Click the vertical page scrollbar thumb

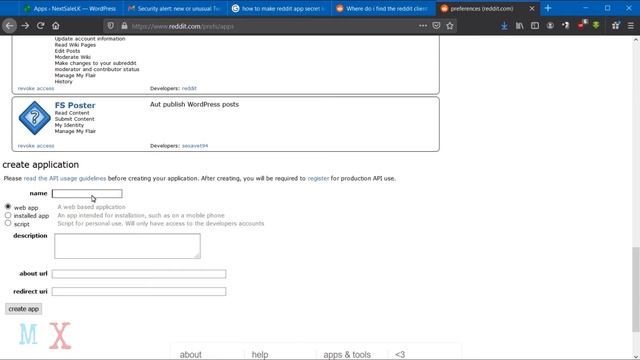click(x=636, y=289)
